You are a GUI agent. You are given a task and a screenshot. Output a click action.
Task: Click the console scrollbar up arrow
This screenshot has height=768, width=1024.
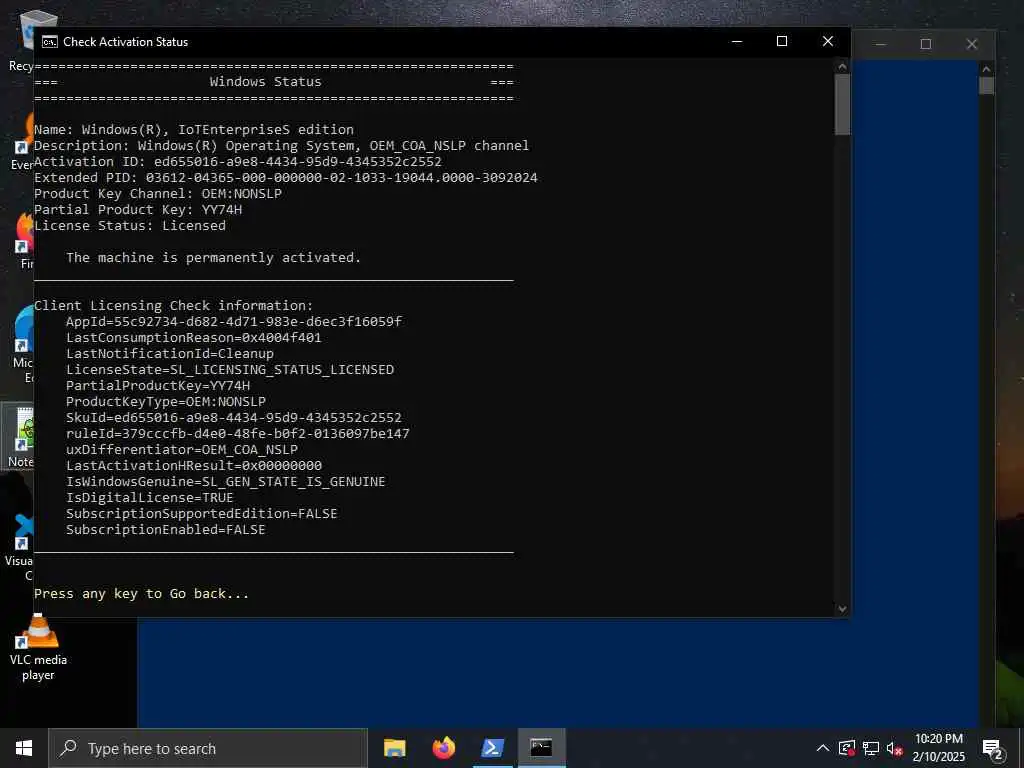[842, 67]
